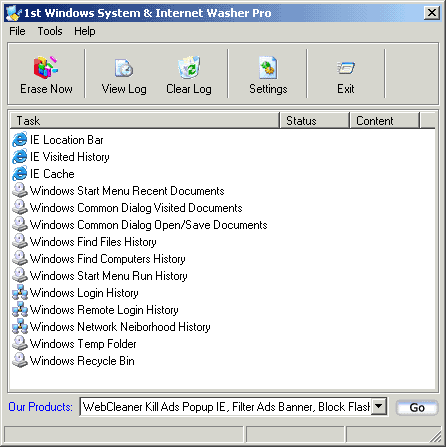
Task: Click the IE icon beside IE Cache
Action: pos(20,173)
